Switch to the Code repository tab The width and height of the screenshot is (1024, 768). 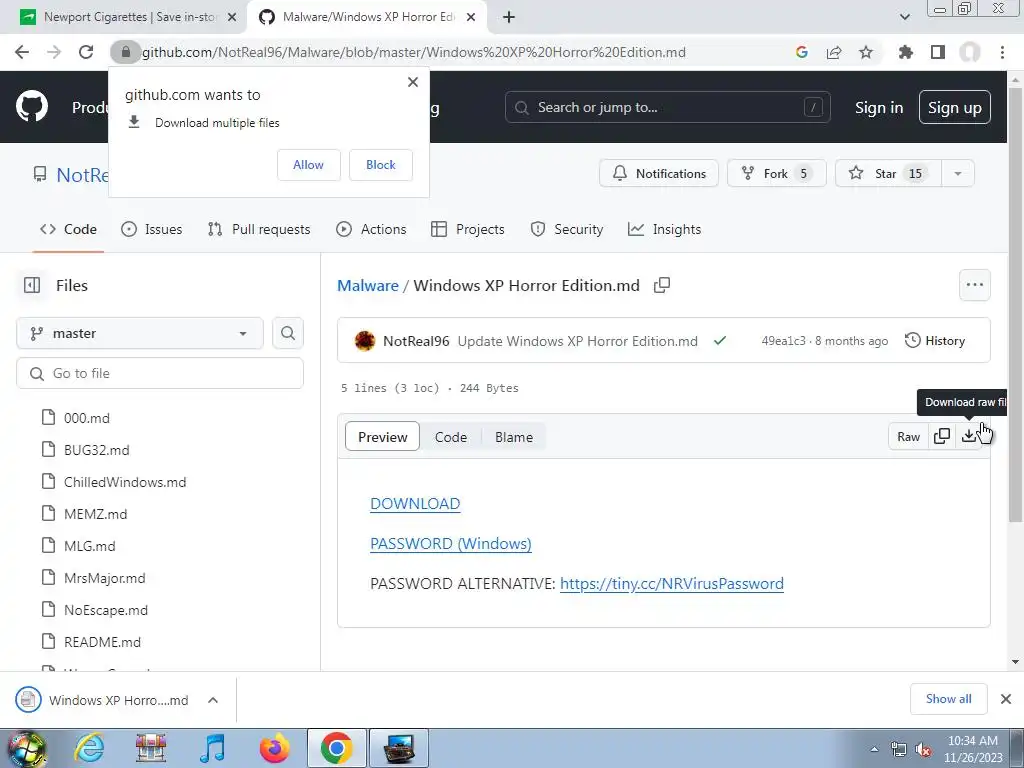69,229
